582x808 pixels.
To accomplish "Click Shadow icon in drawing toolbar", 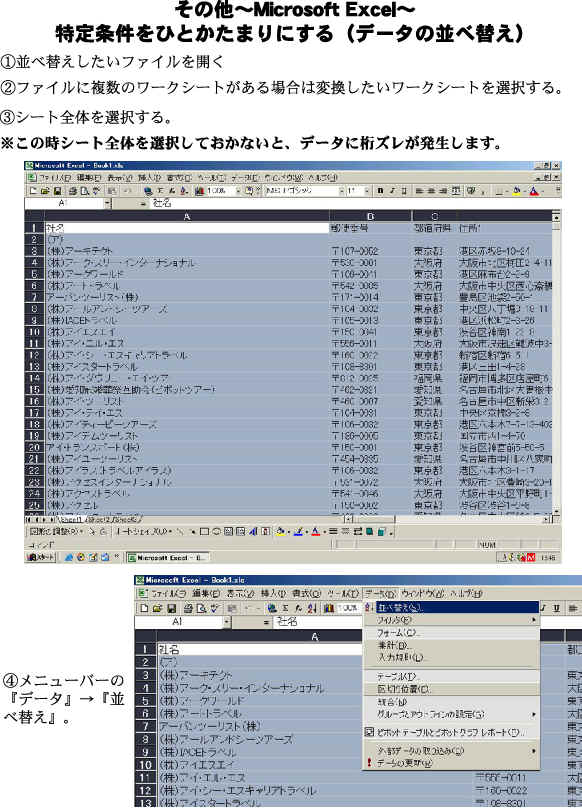I will point(369,531).
